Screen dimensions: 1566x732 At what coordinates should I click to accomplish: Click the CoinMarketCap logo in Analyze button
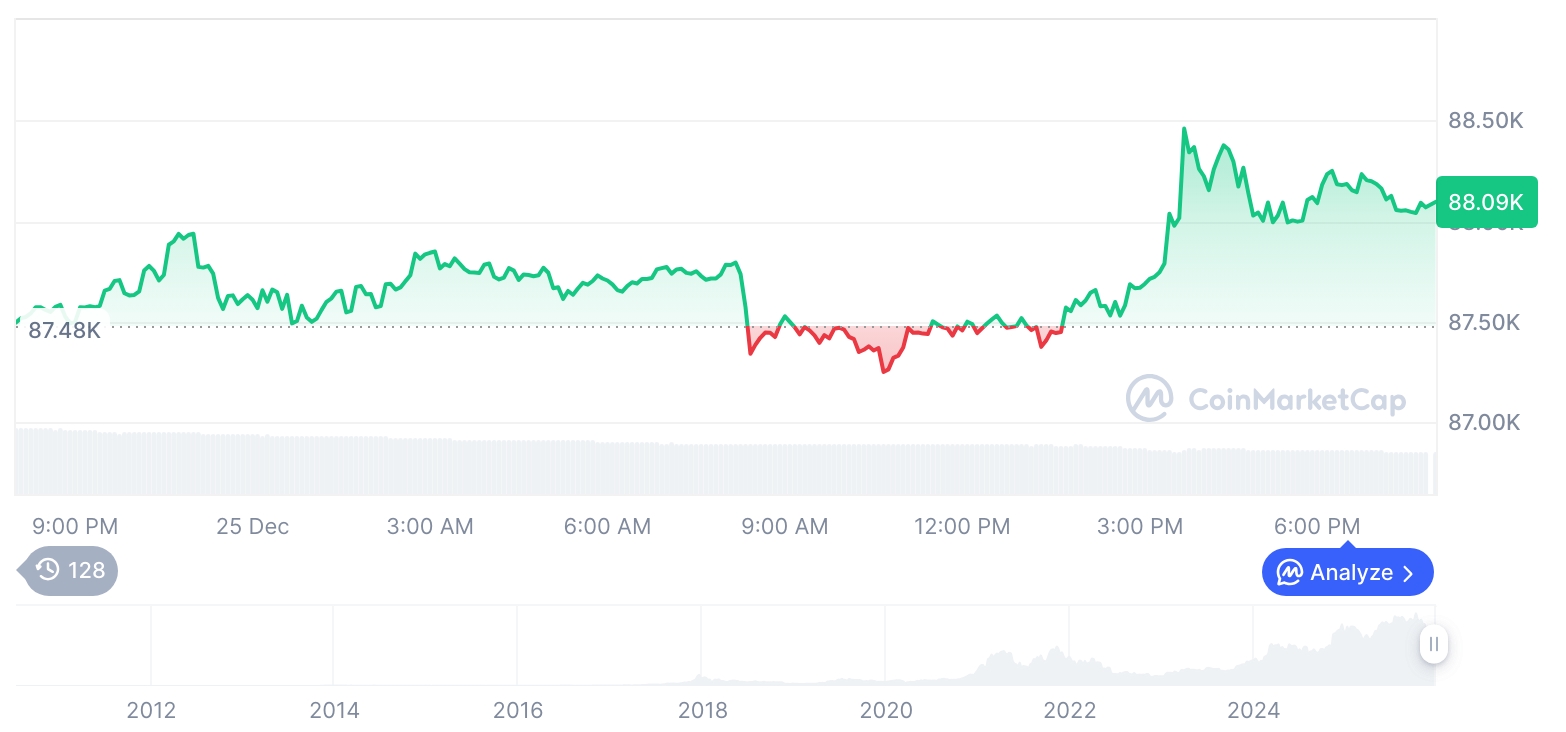[x=1290, y=573]
